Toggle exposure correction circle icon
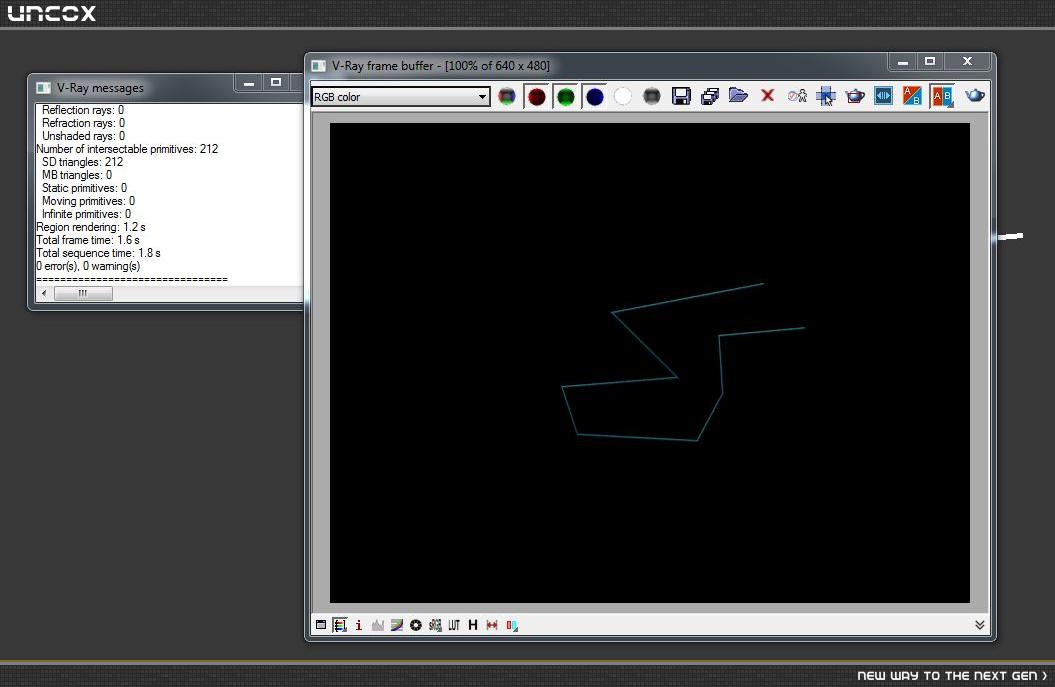This screenshot has width=1055, height=687. (x=416, y=625)
